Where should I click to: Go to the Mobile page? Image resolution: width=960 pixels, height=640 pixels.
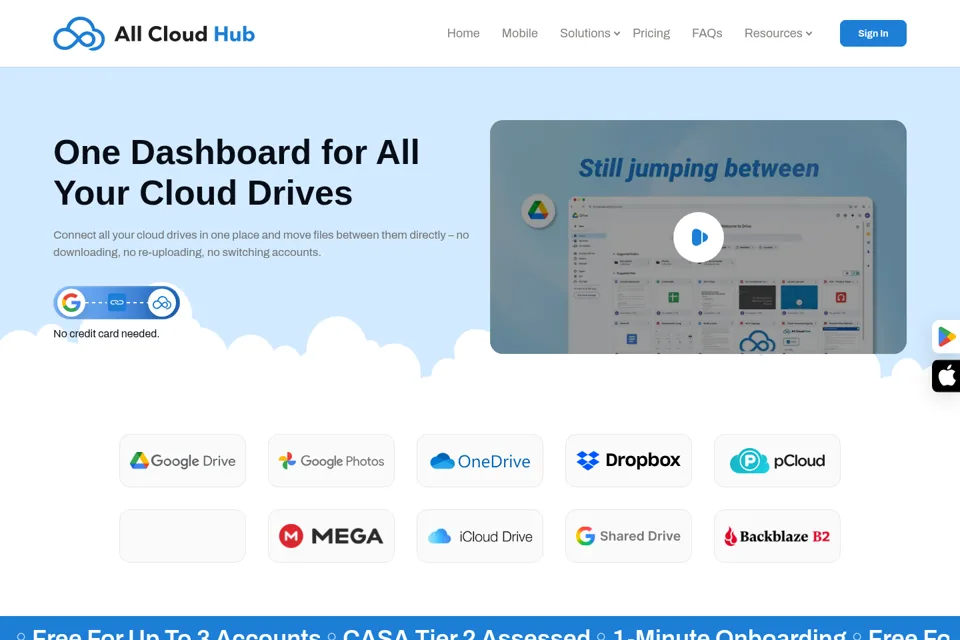519,33
